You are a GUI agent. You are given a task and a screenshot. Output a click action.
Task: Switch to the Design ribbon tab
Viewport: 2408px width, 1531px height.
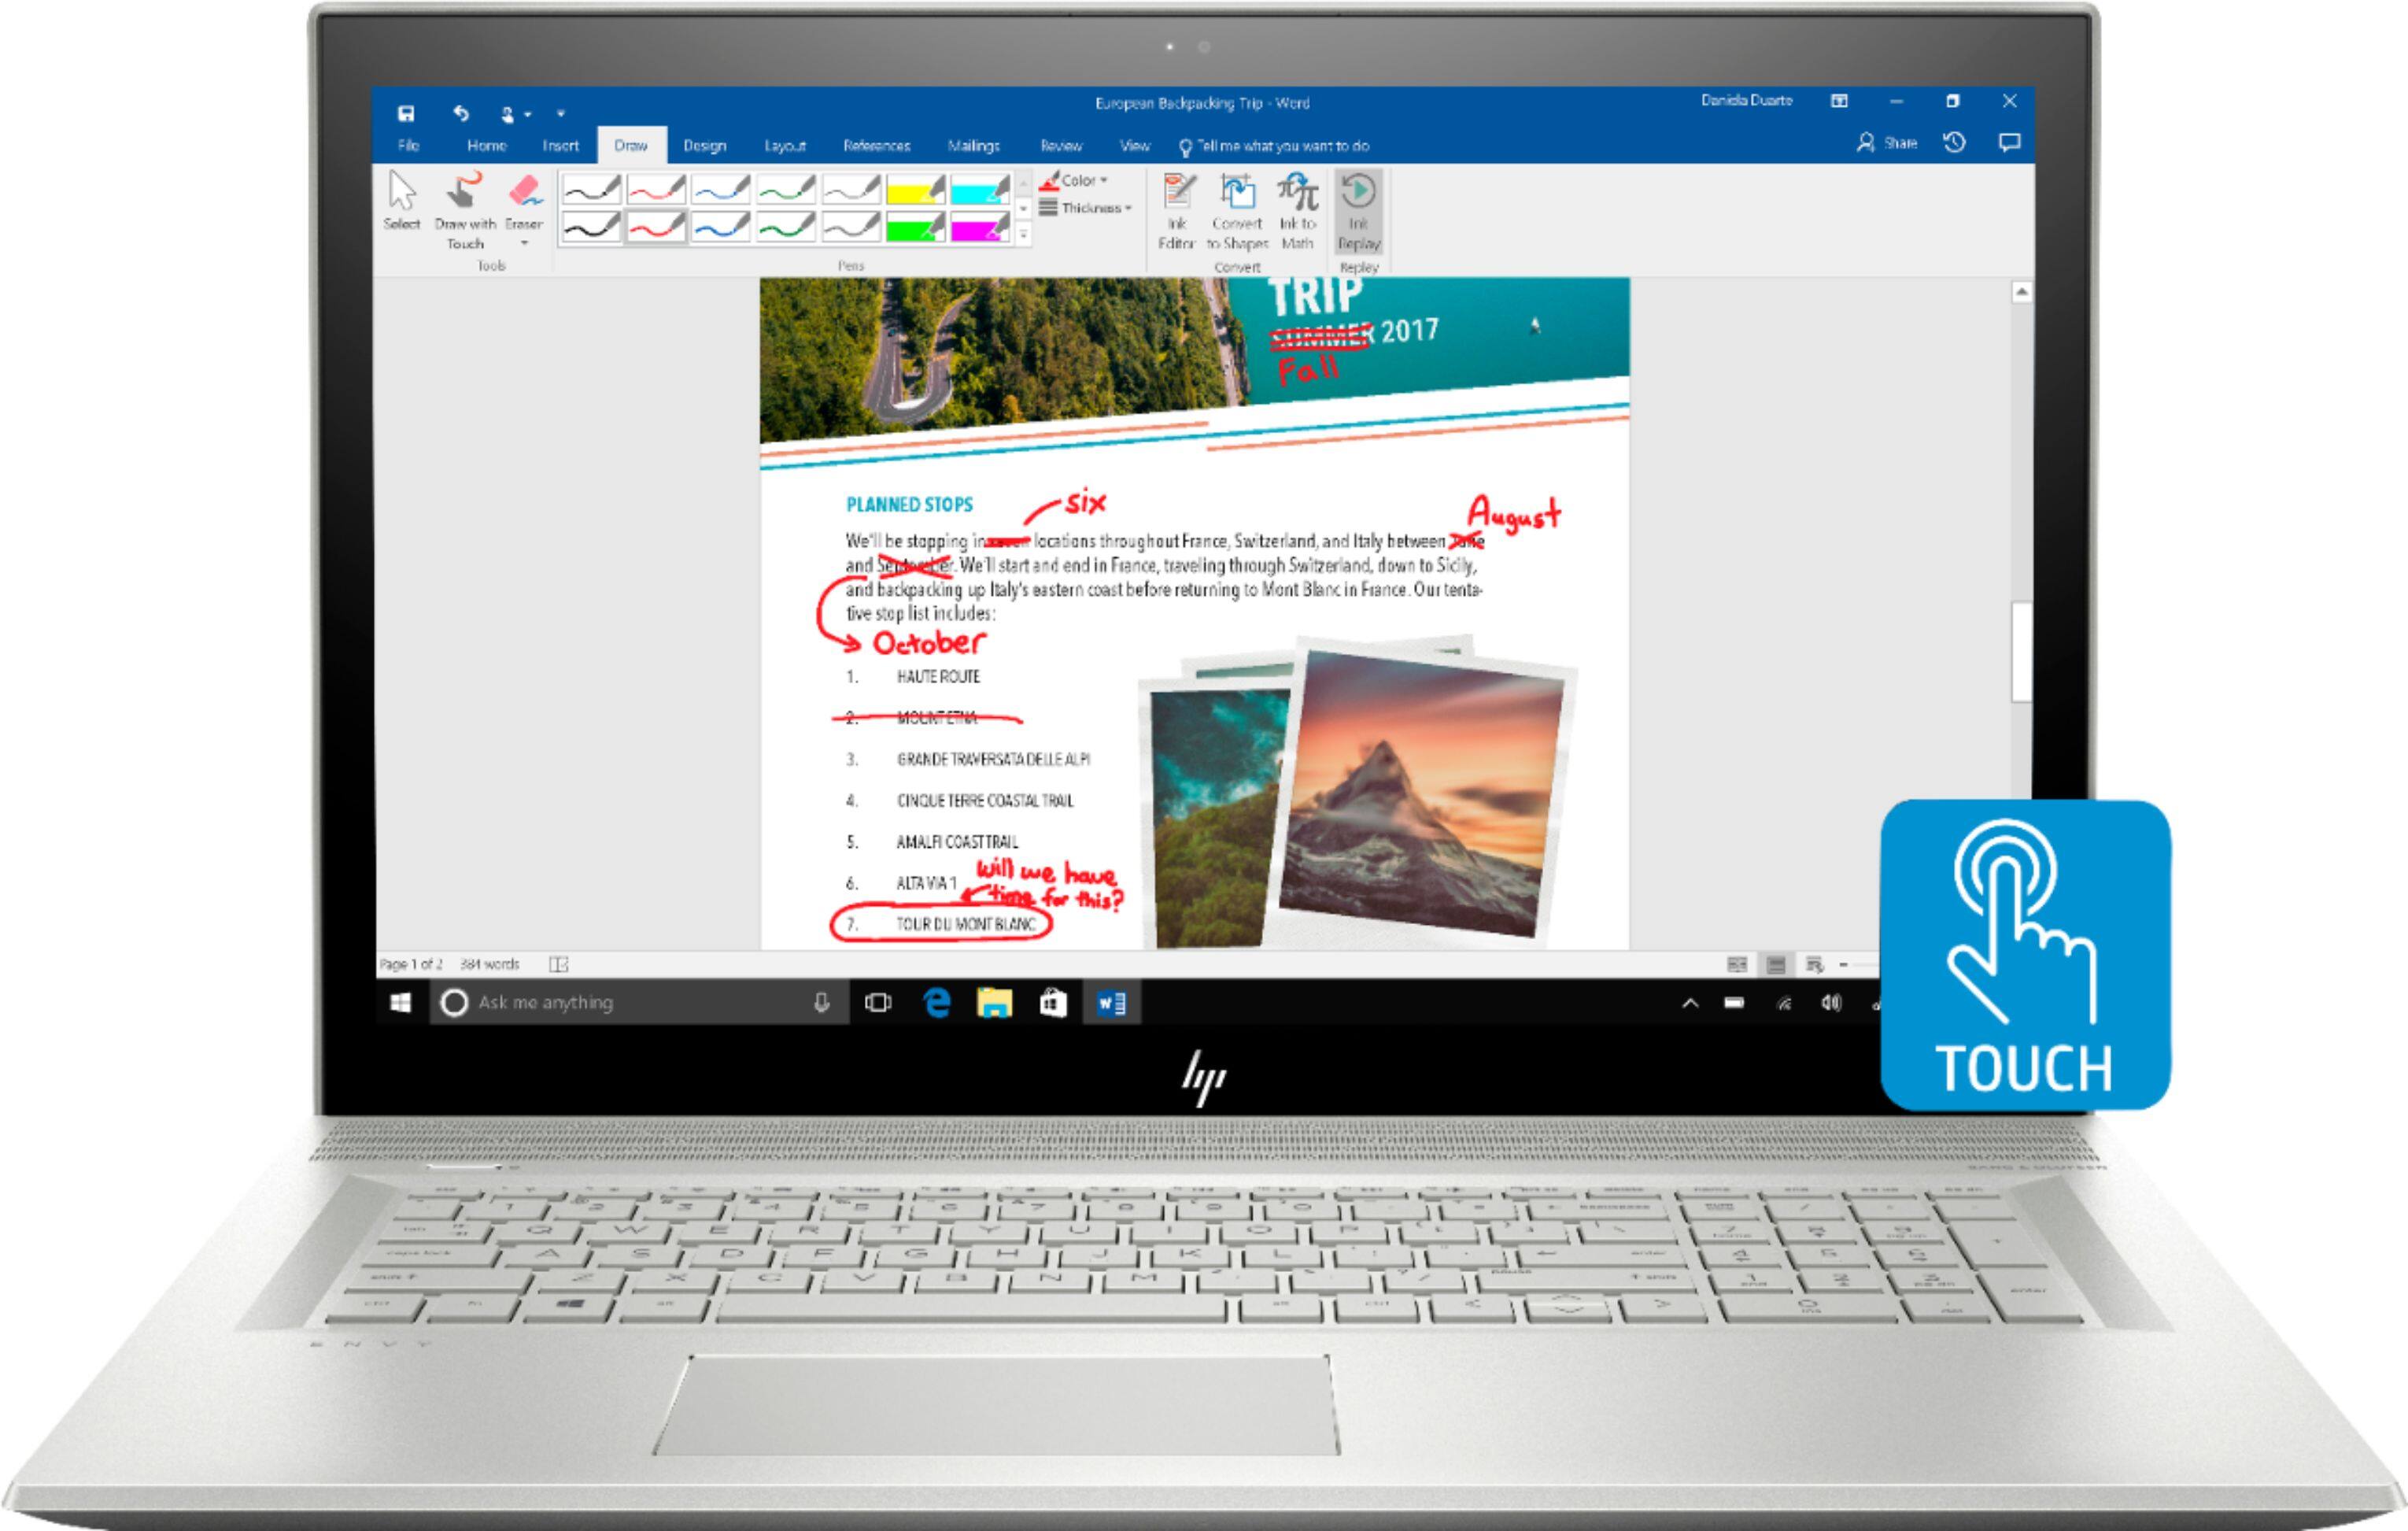[704, 146]
